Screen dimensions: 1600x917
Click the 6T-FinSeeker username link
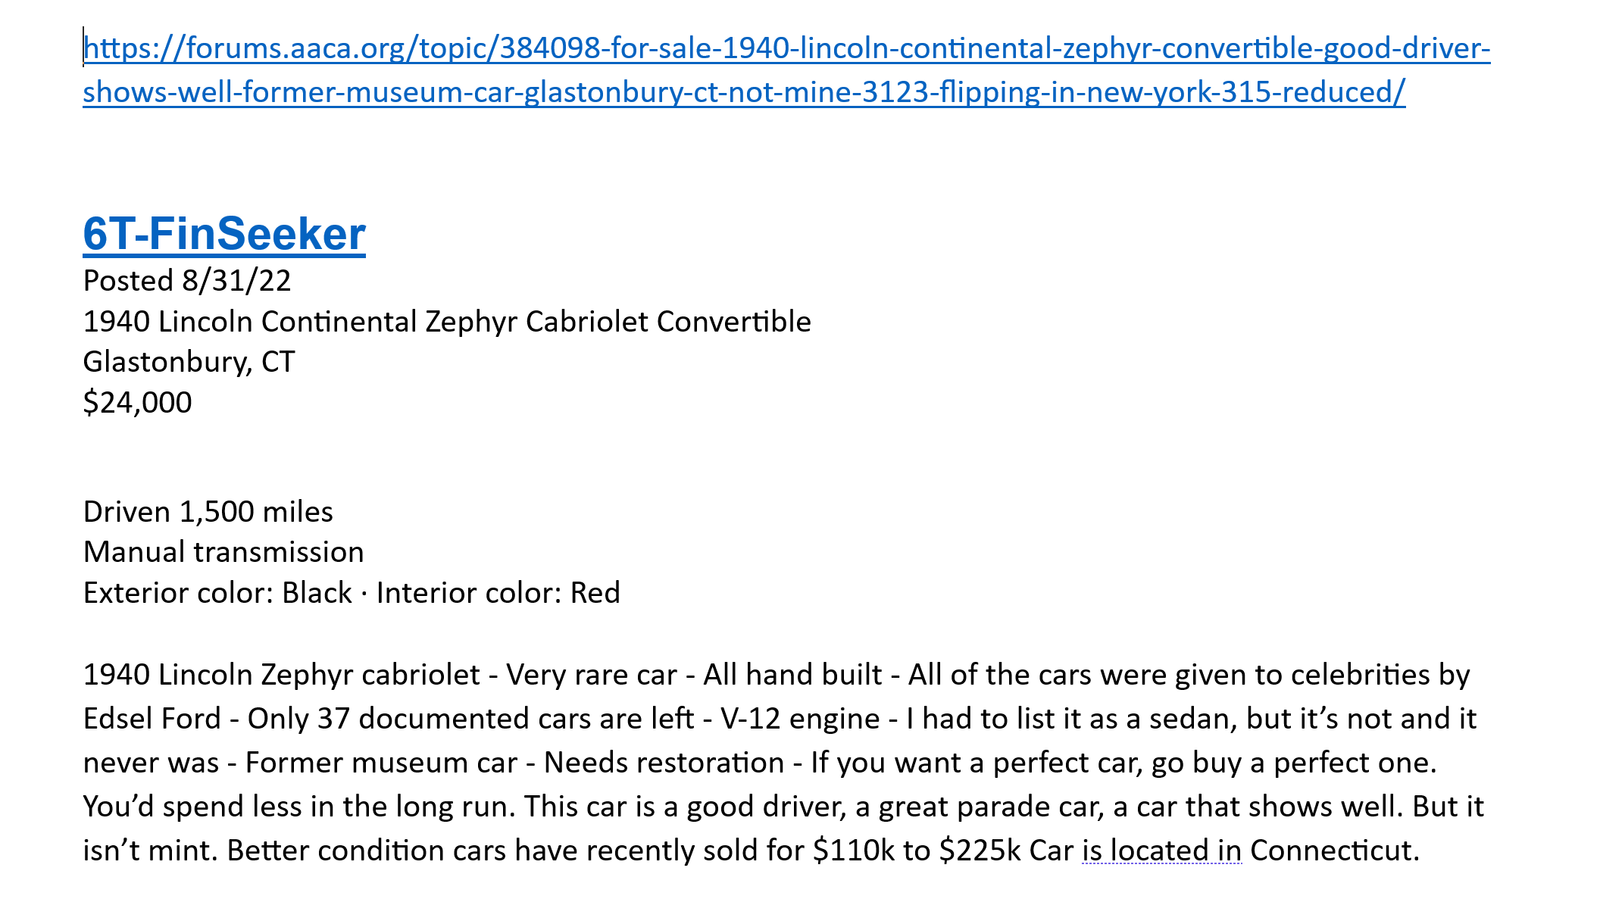[x=224, y=234]
